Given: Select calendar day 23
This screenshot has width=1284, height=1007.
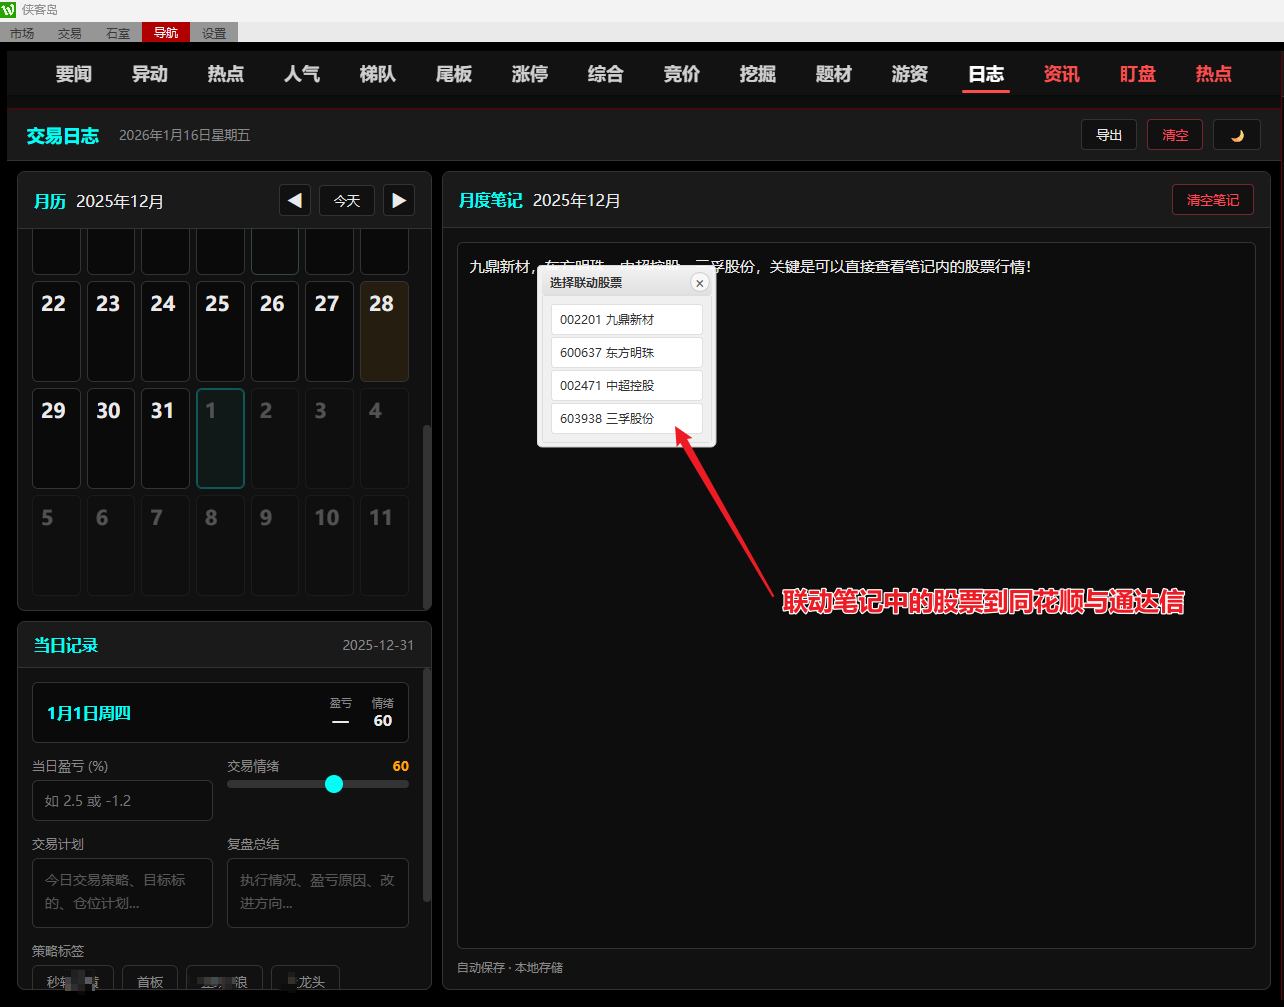Looking at the screenshot, I should tap(111, 331).
